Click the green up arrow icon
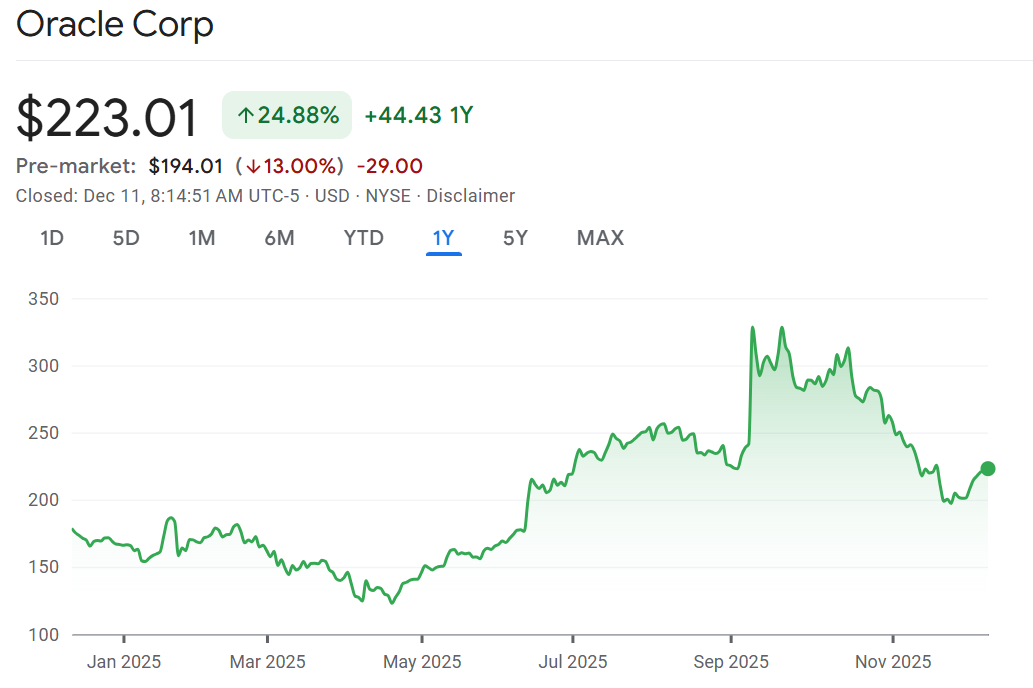The width and height of the screenshot is (1033, 688). point(245,116)
